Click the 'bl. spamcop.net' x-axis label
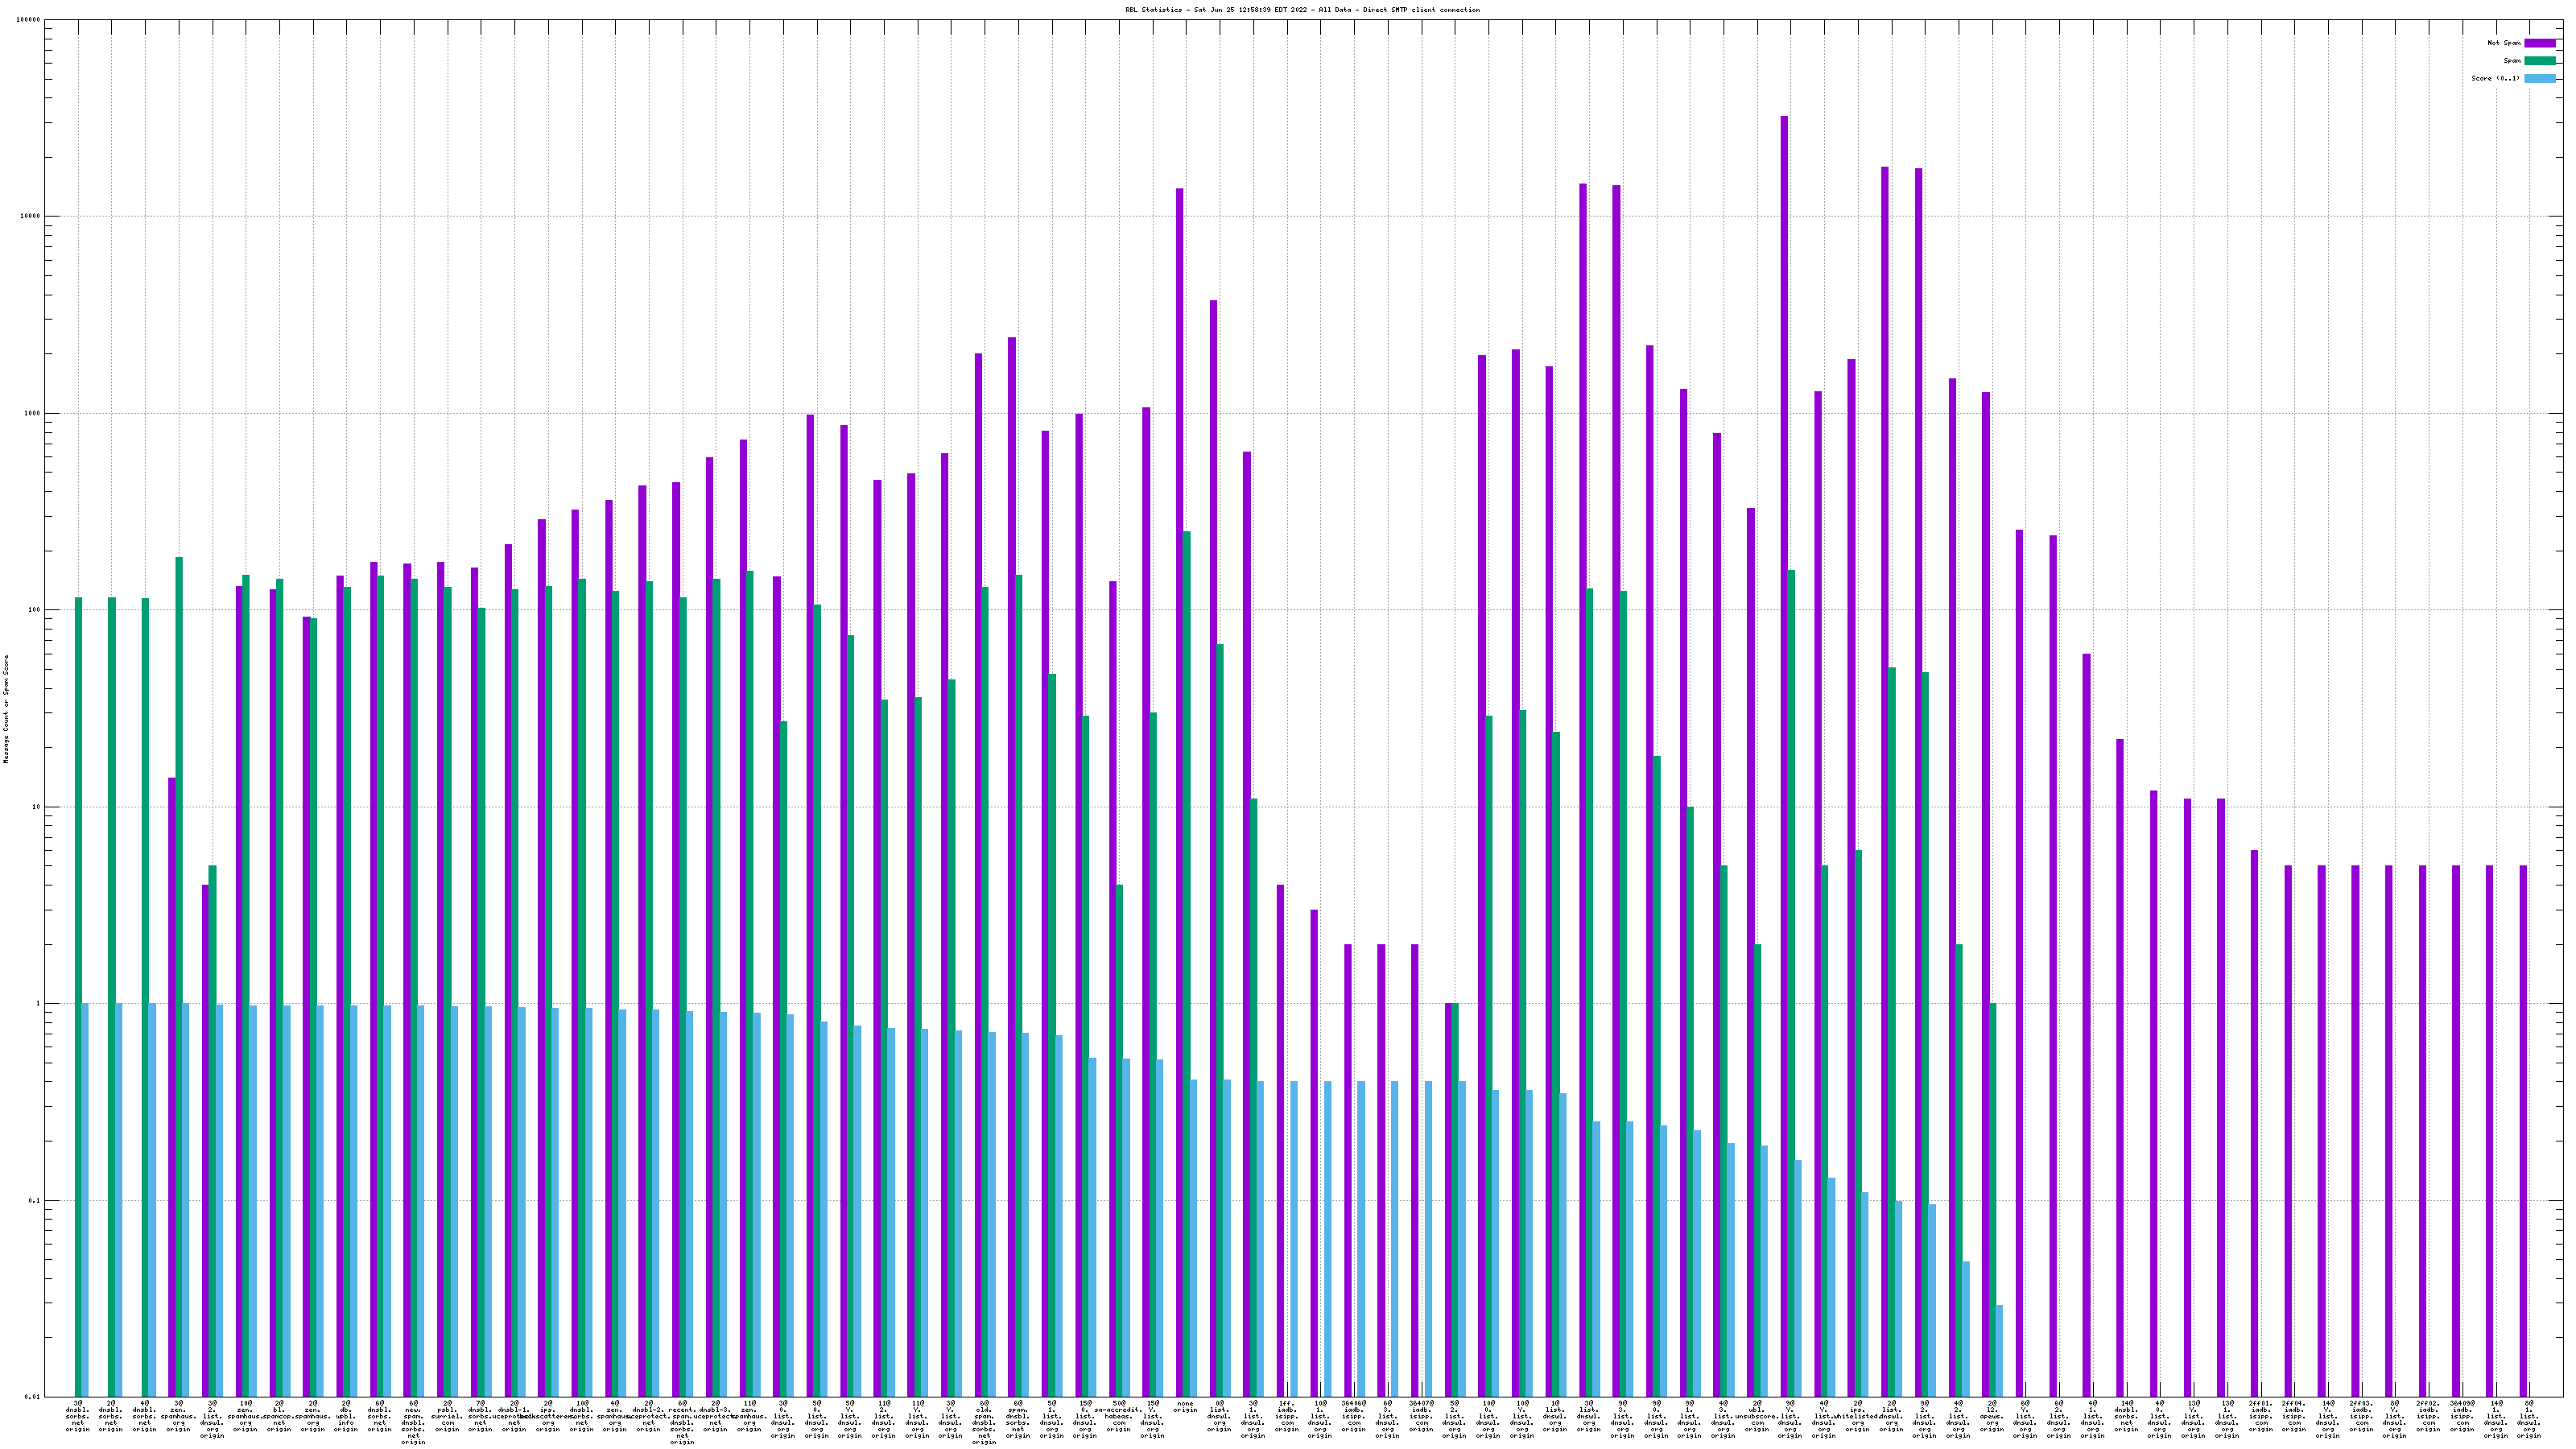 point(279,1418)
